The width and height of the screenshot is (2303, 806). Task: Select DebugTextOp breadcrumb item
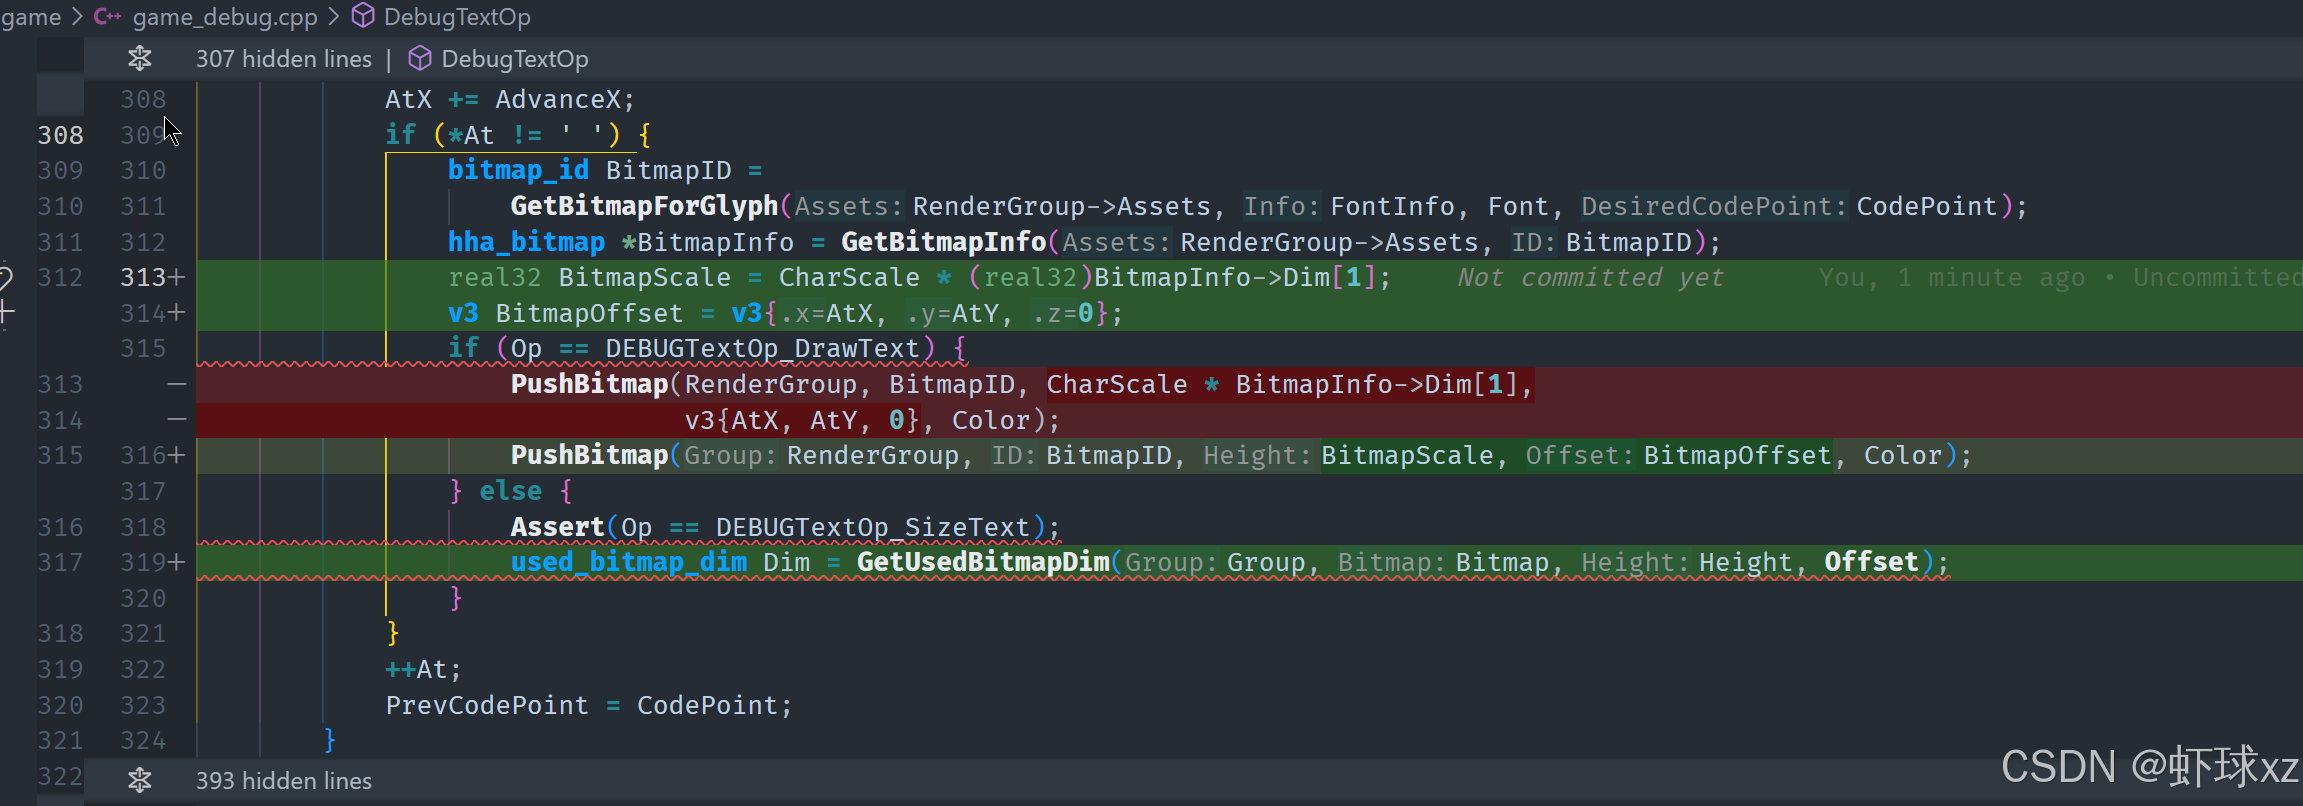(x=457, y=17)
